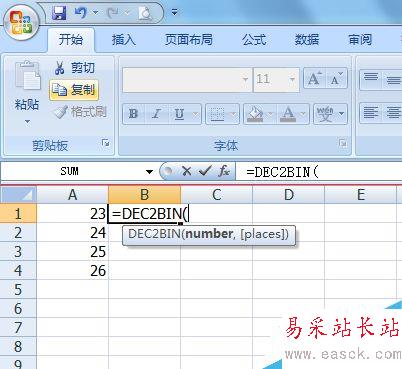The height and width of the screenshot is (369, 402).
Task: Expand underline style dropdown arrow
Action: 195,114
